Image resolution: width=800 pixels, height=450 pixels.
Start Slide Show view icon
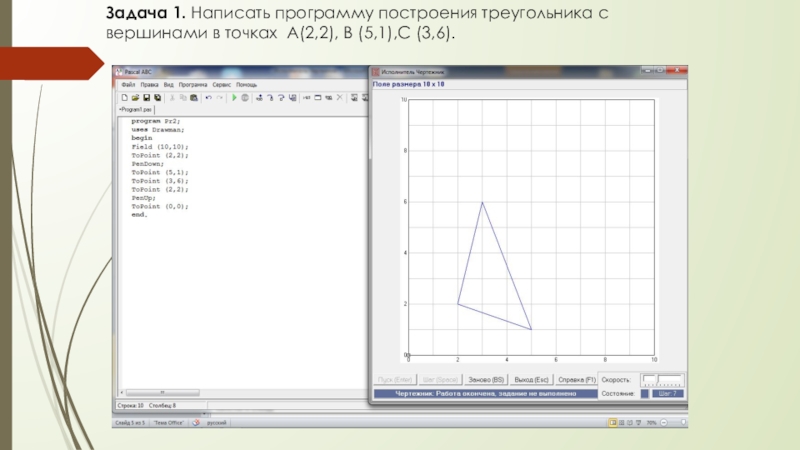click(638, 422)
